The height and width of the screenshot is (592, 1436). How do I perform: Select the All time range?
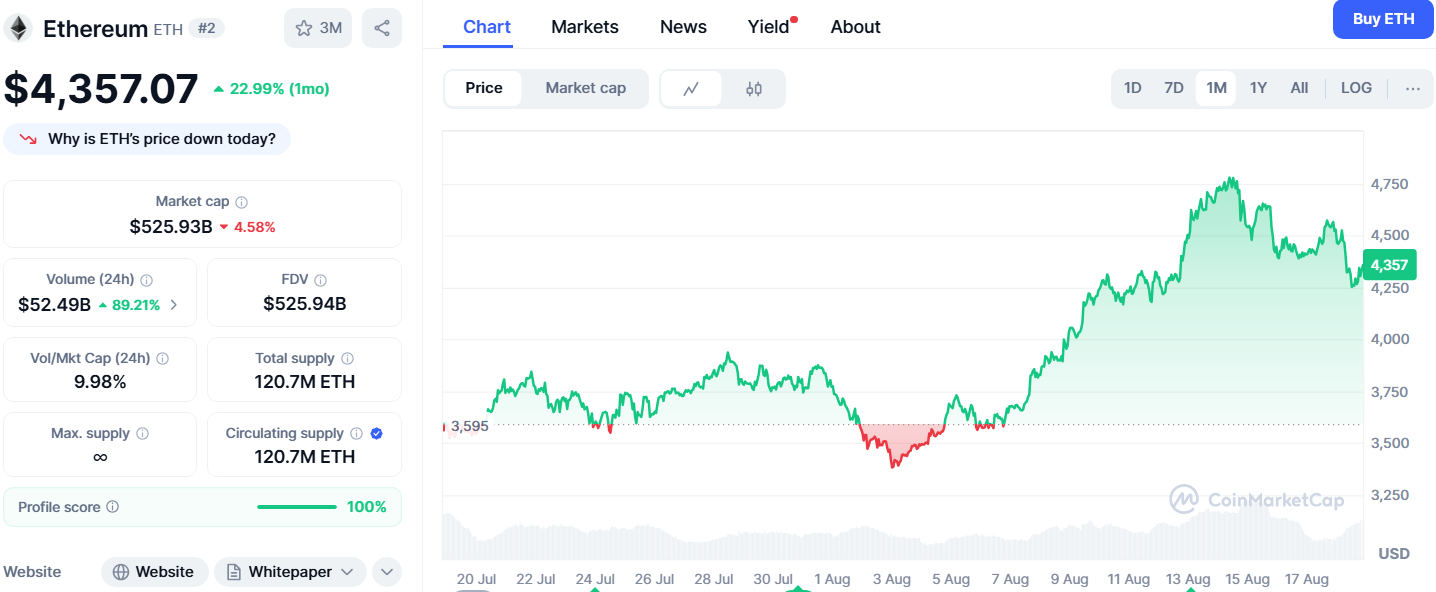pos(1299,88)
